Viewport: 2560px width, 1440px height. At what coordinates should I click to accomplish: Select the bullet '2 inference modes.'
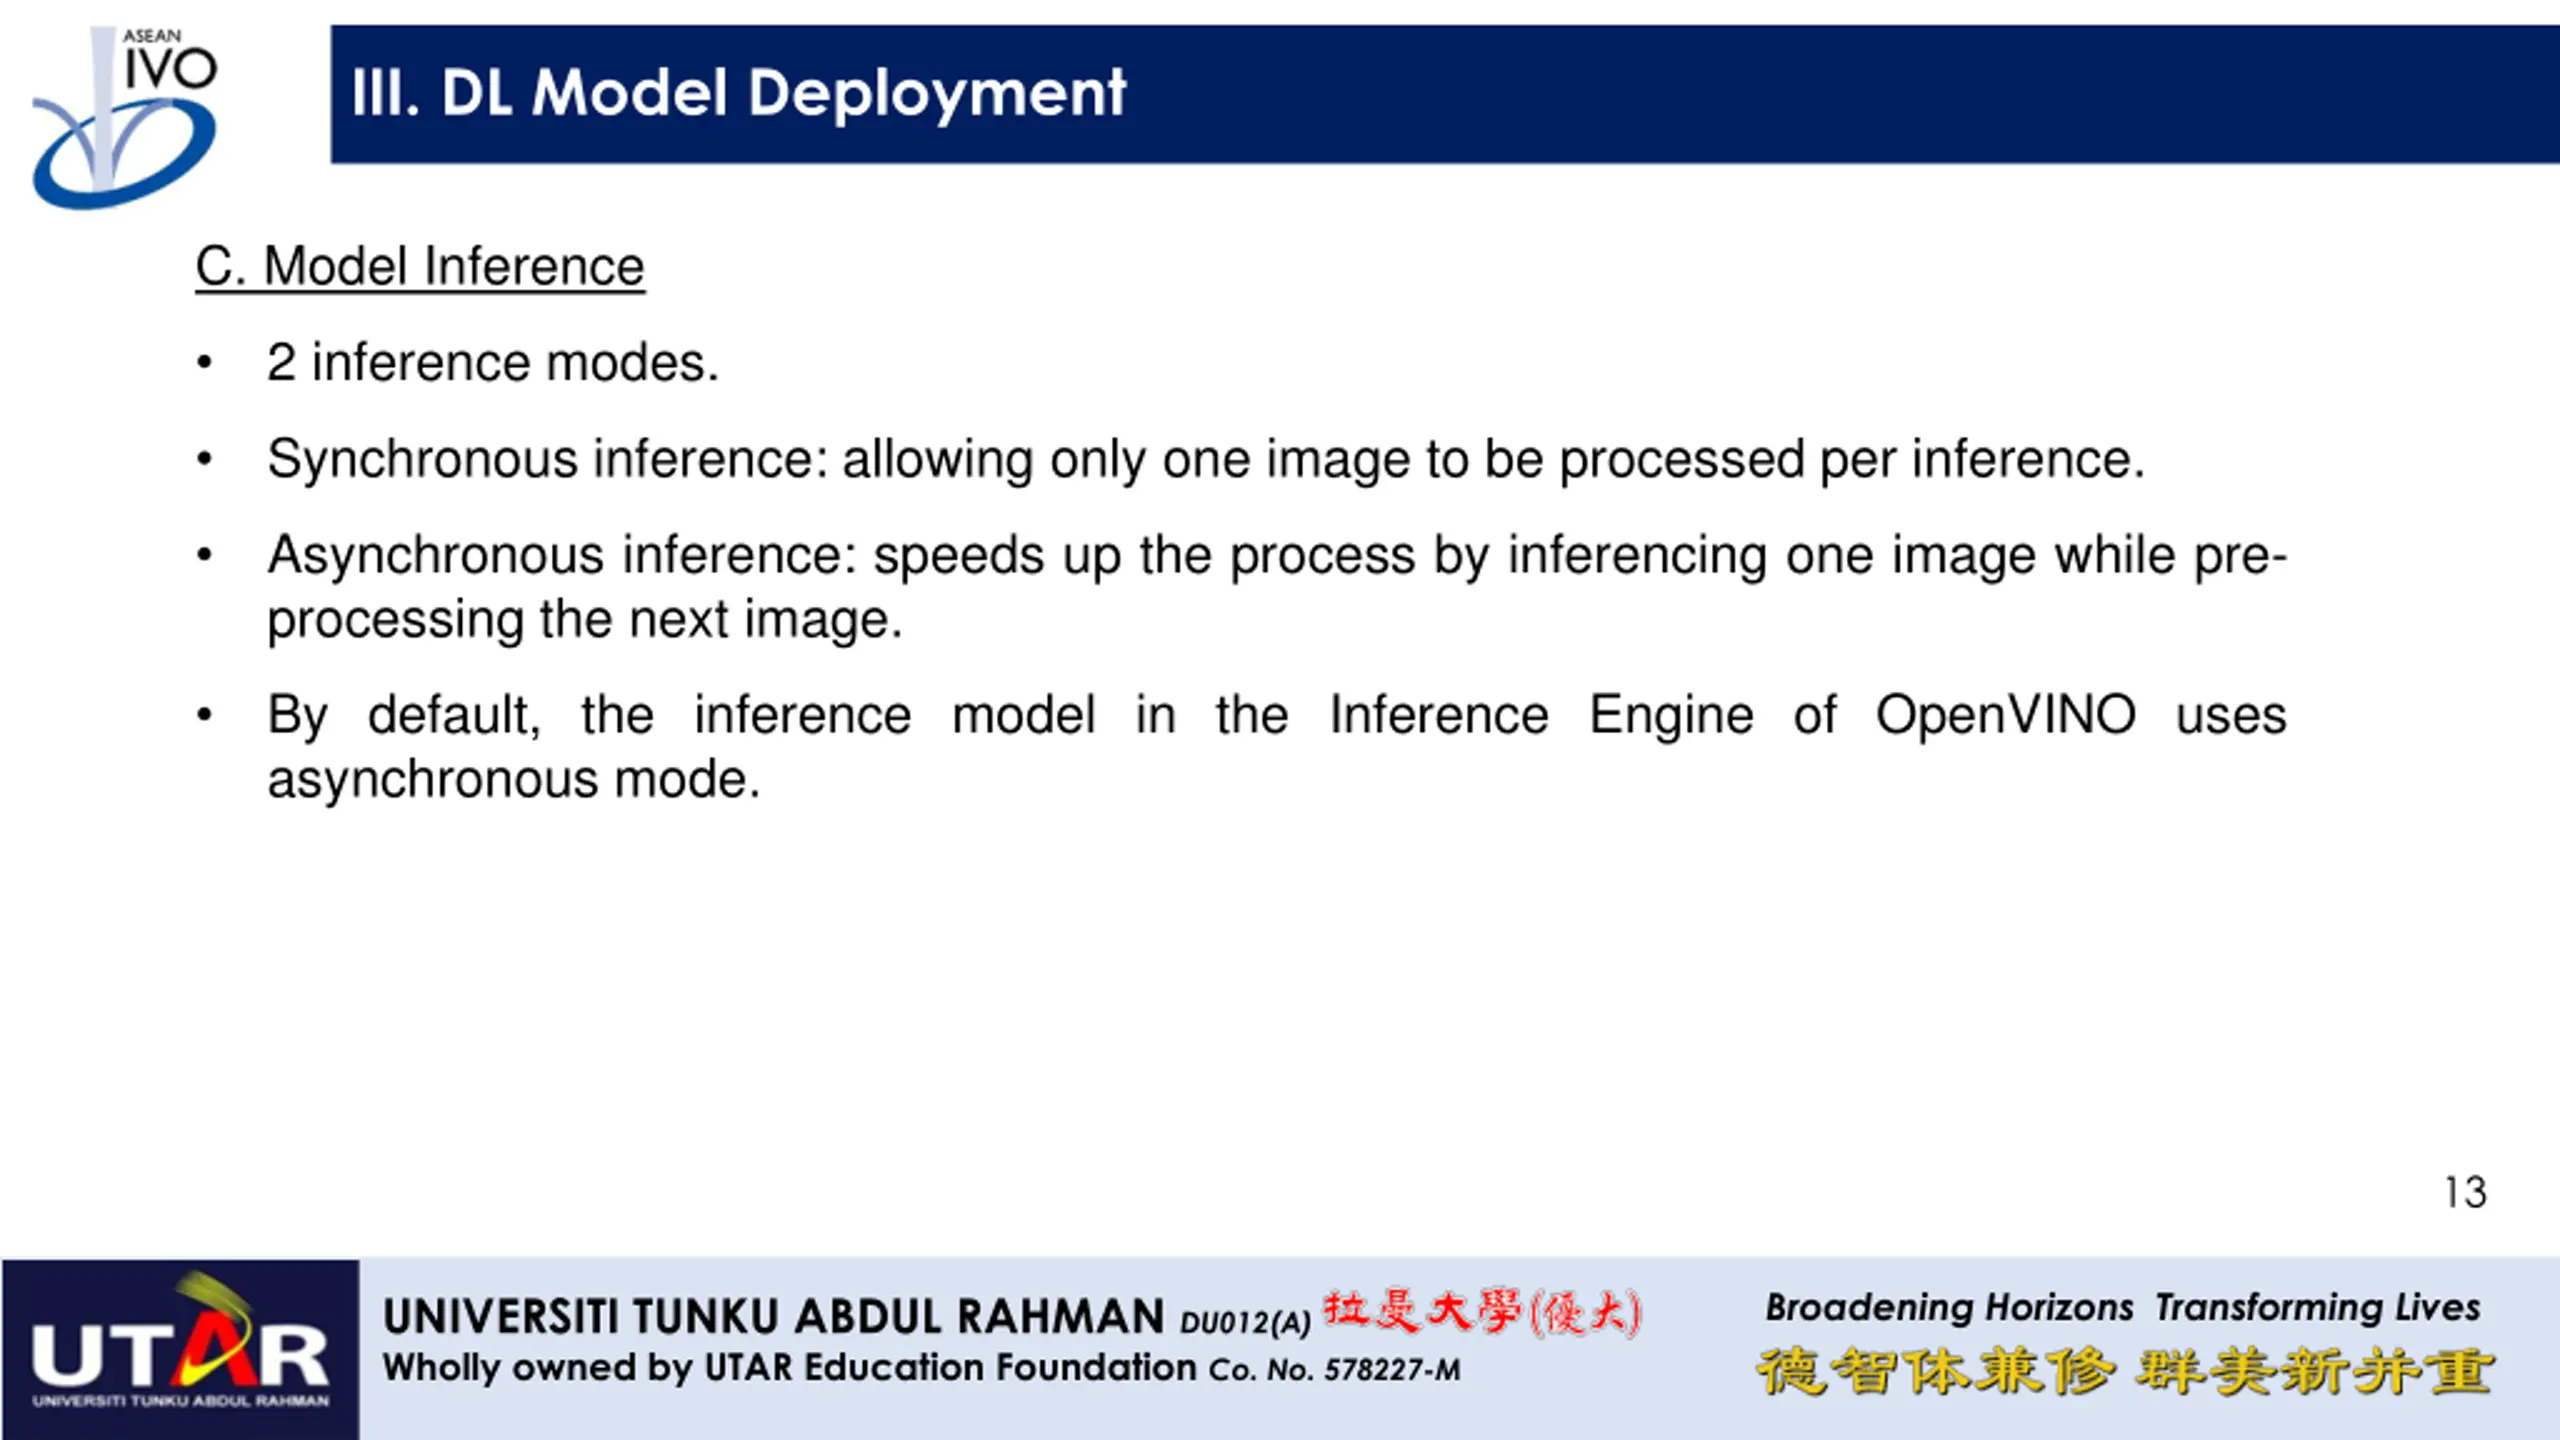point(493,362)
